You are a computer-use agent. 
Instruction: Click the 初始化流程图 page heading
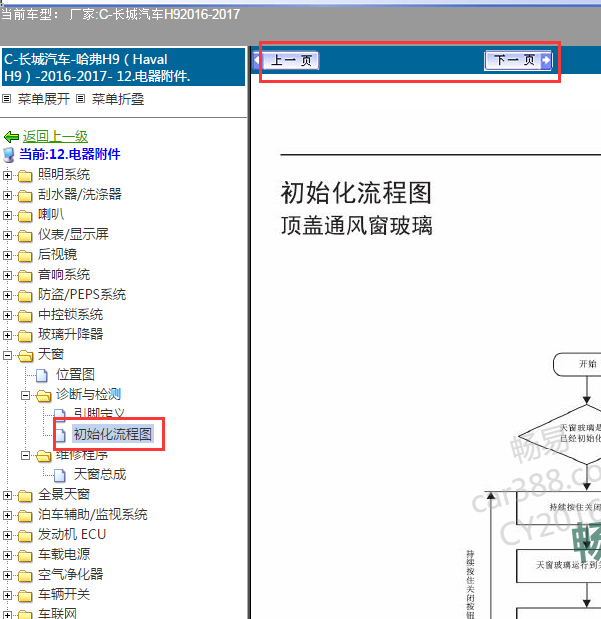coord(356,193)
